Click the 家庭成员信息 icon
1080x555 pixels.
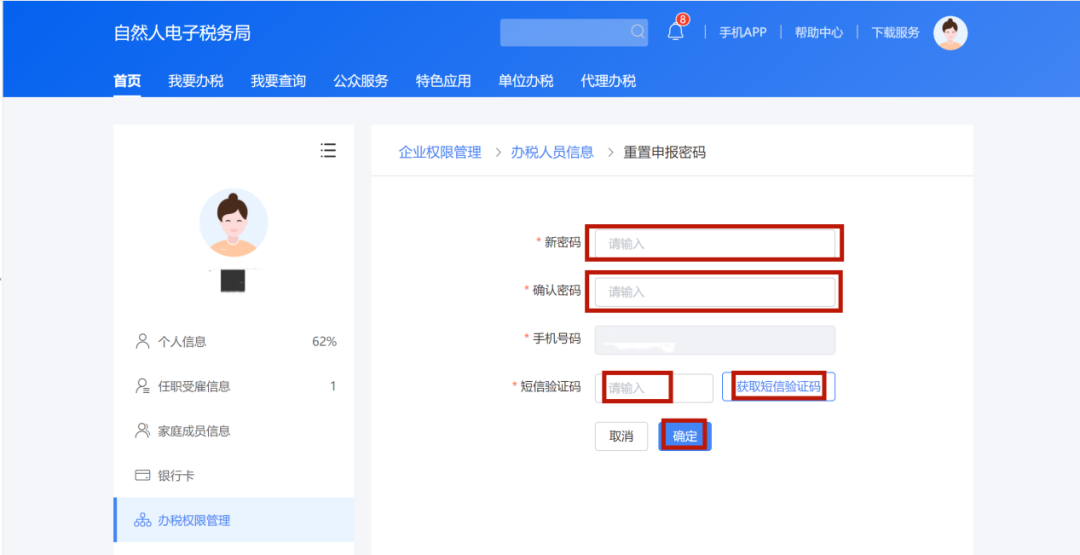pyautogui.click(x=143, y=431)
